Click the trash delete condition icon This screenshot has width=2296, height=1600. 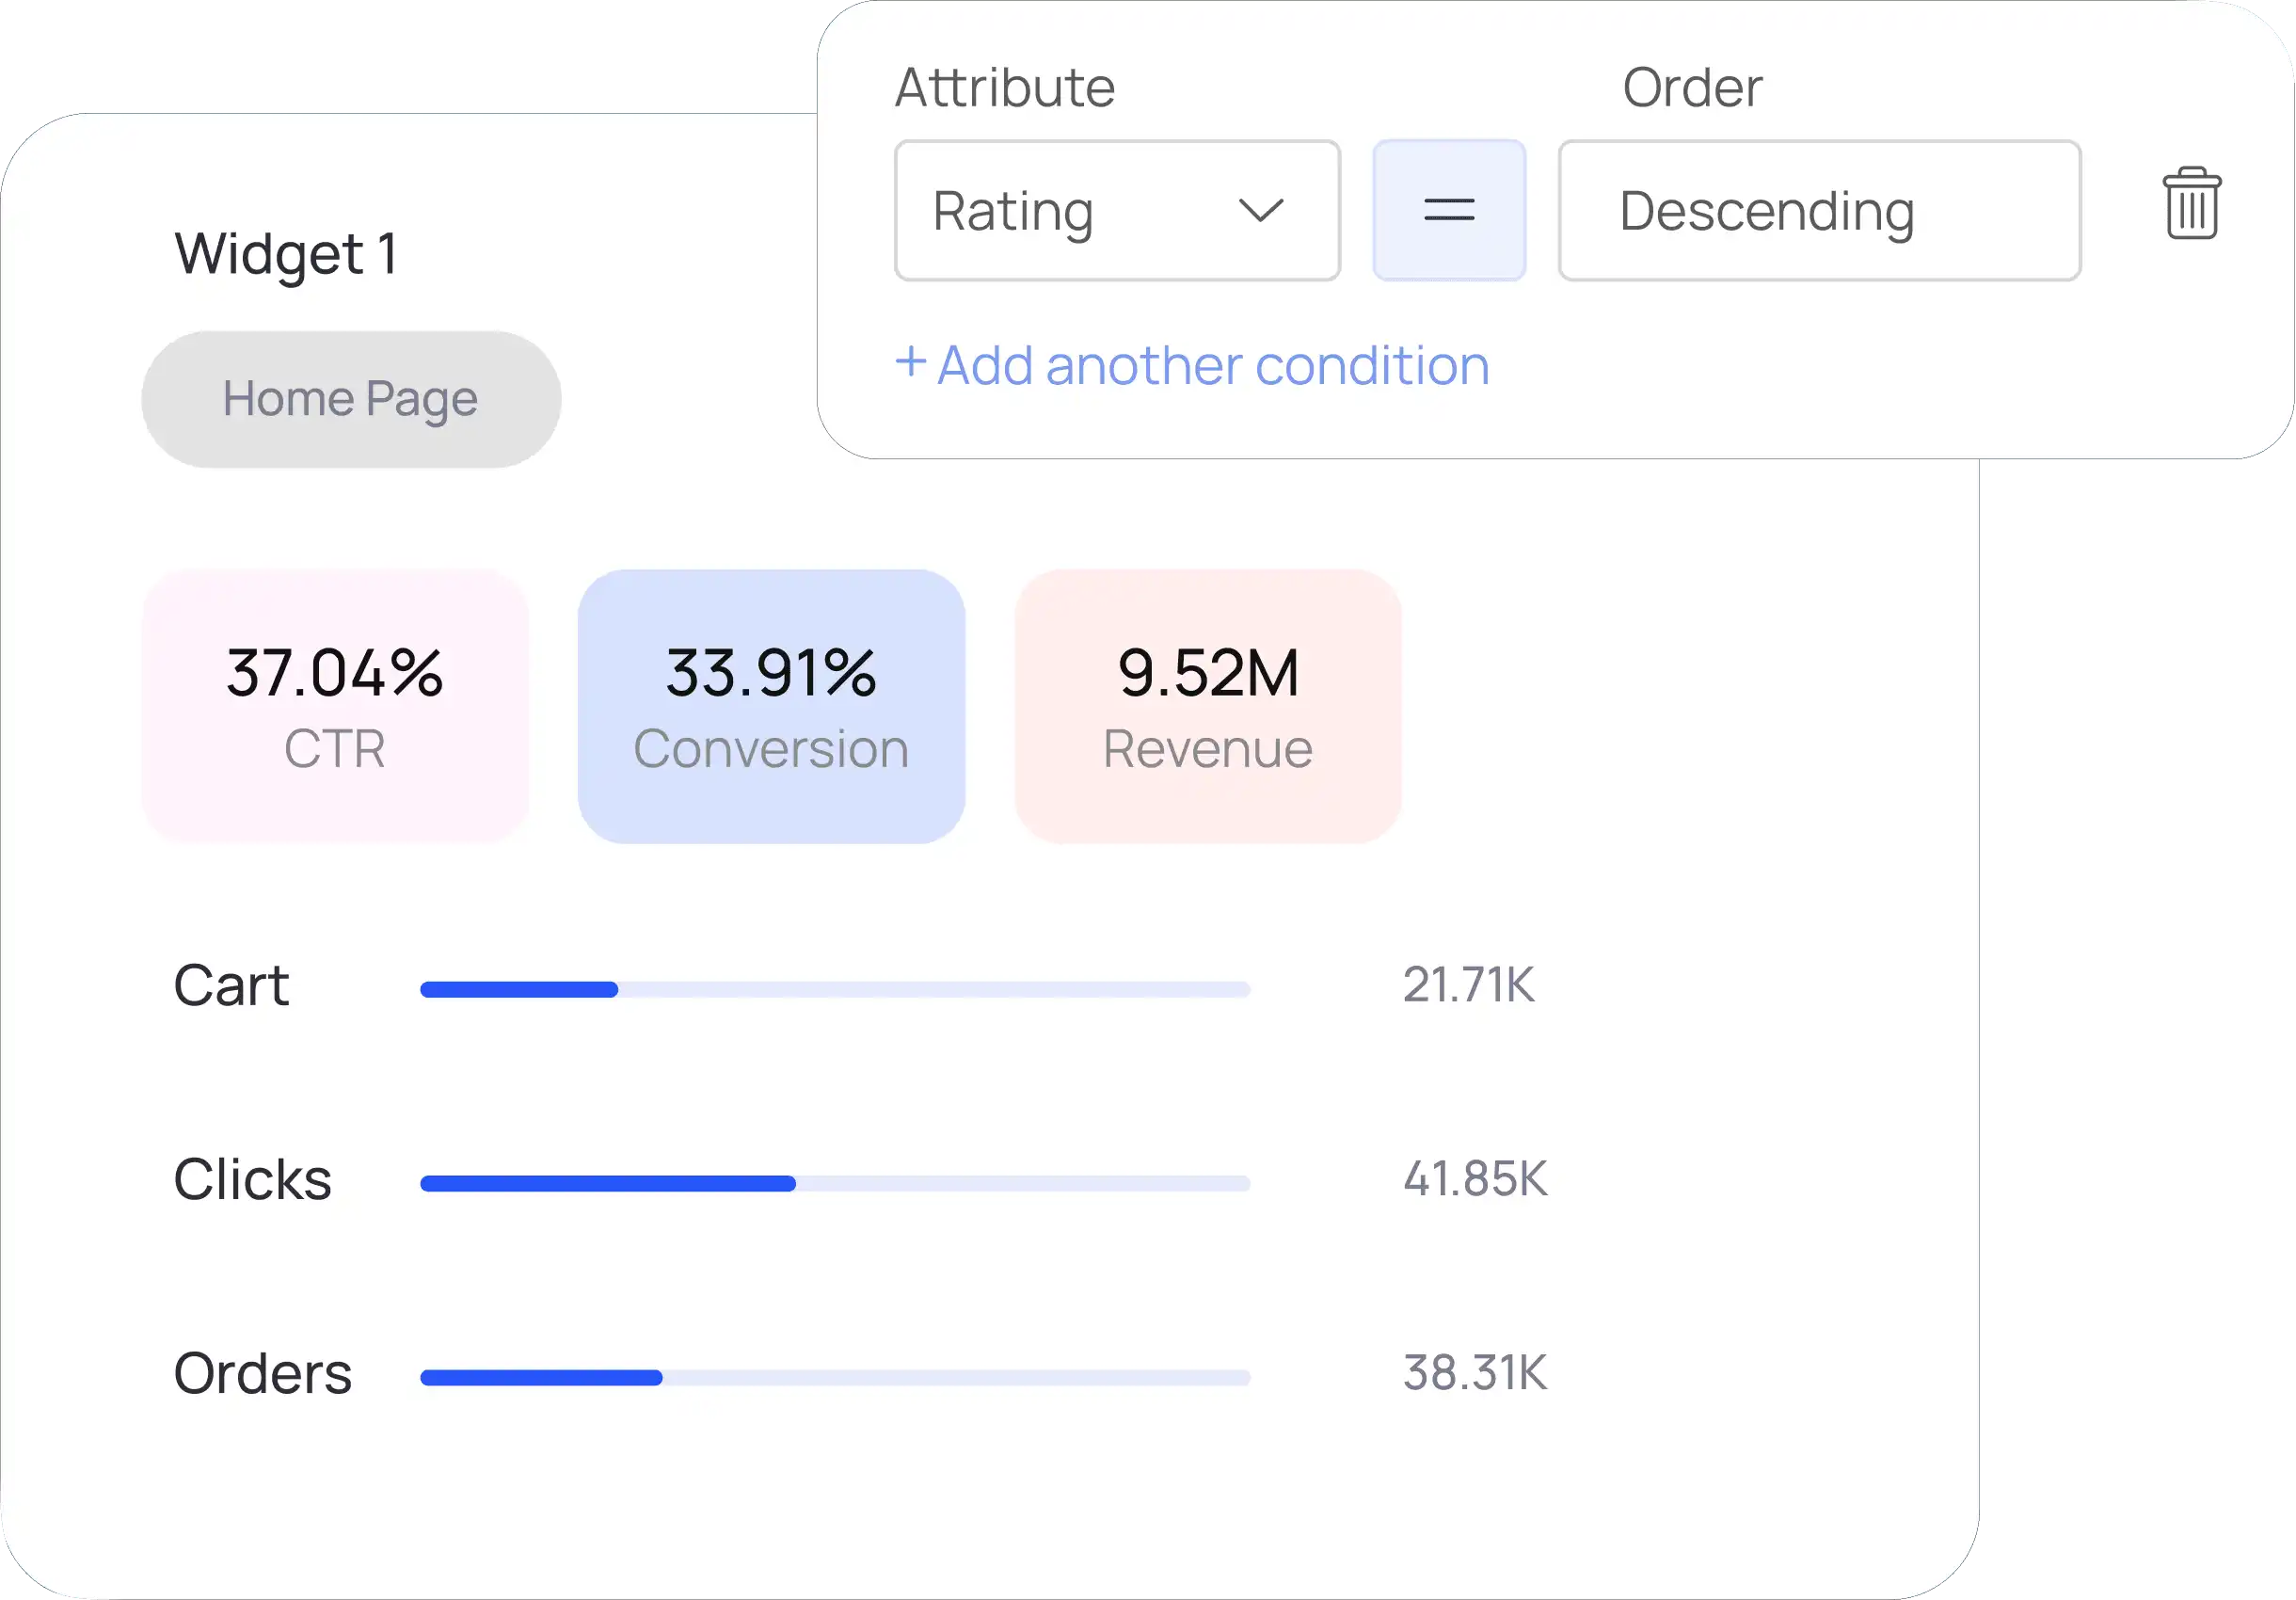[2191, 204]
